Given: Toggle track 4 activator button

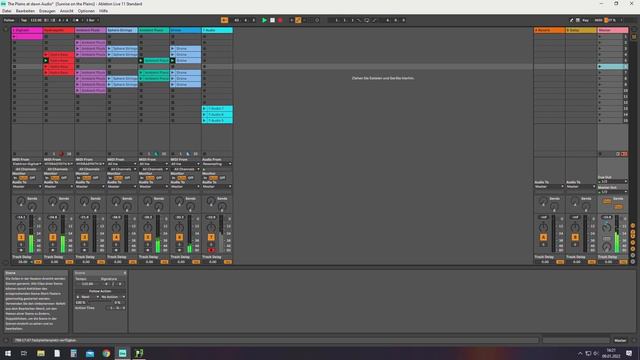Looking at the screenshot, I should [x=116, y=237].
